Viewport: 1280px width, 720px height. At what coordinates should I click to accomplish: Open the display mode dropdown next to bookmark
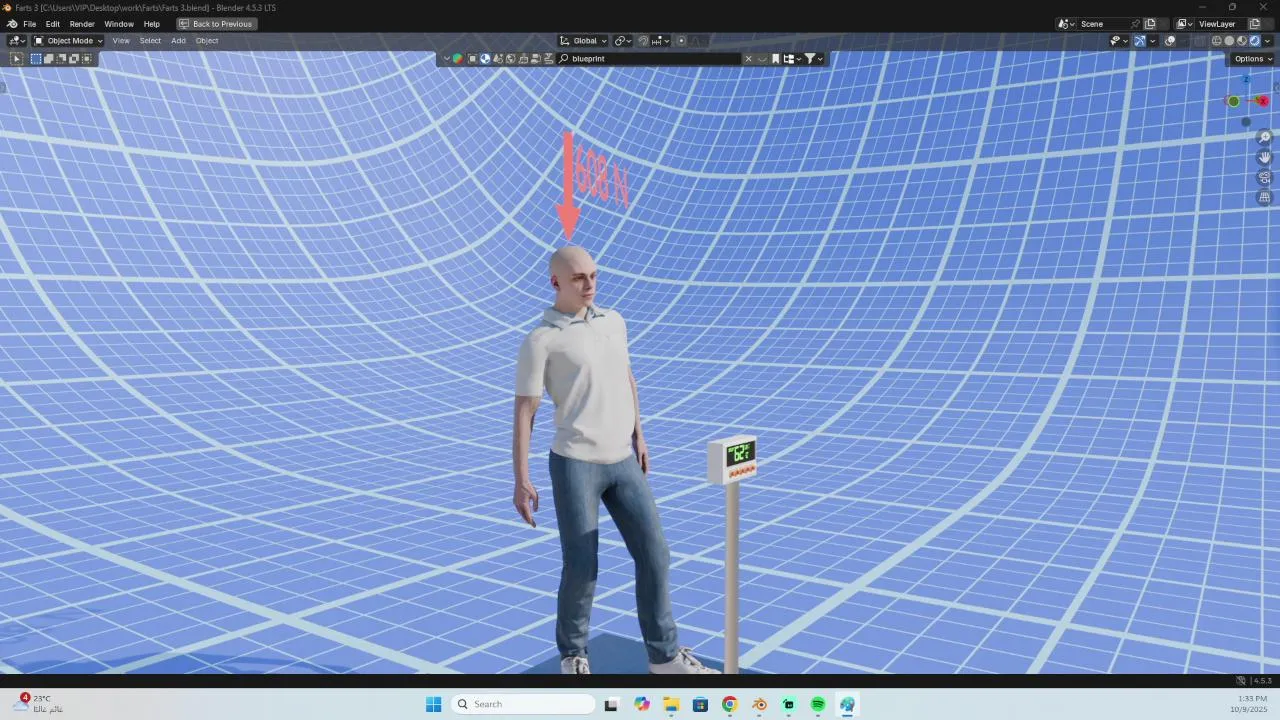pyautogui.click(x=793, y=59)
